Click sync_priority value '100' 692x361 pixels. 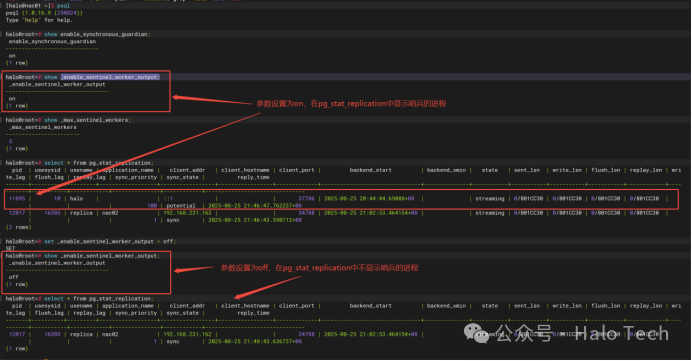pyautogui.click(x=152, y=206)
